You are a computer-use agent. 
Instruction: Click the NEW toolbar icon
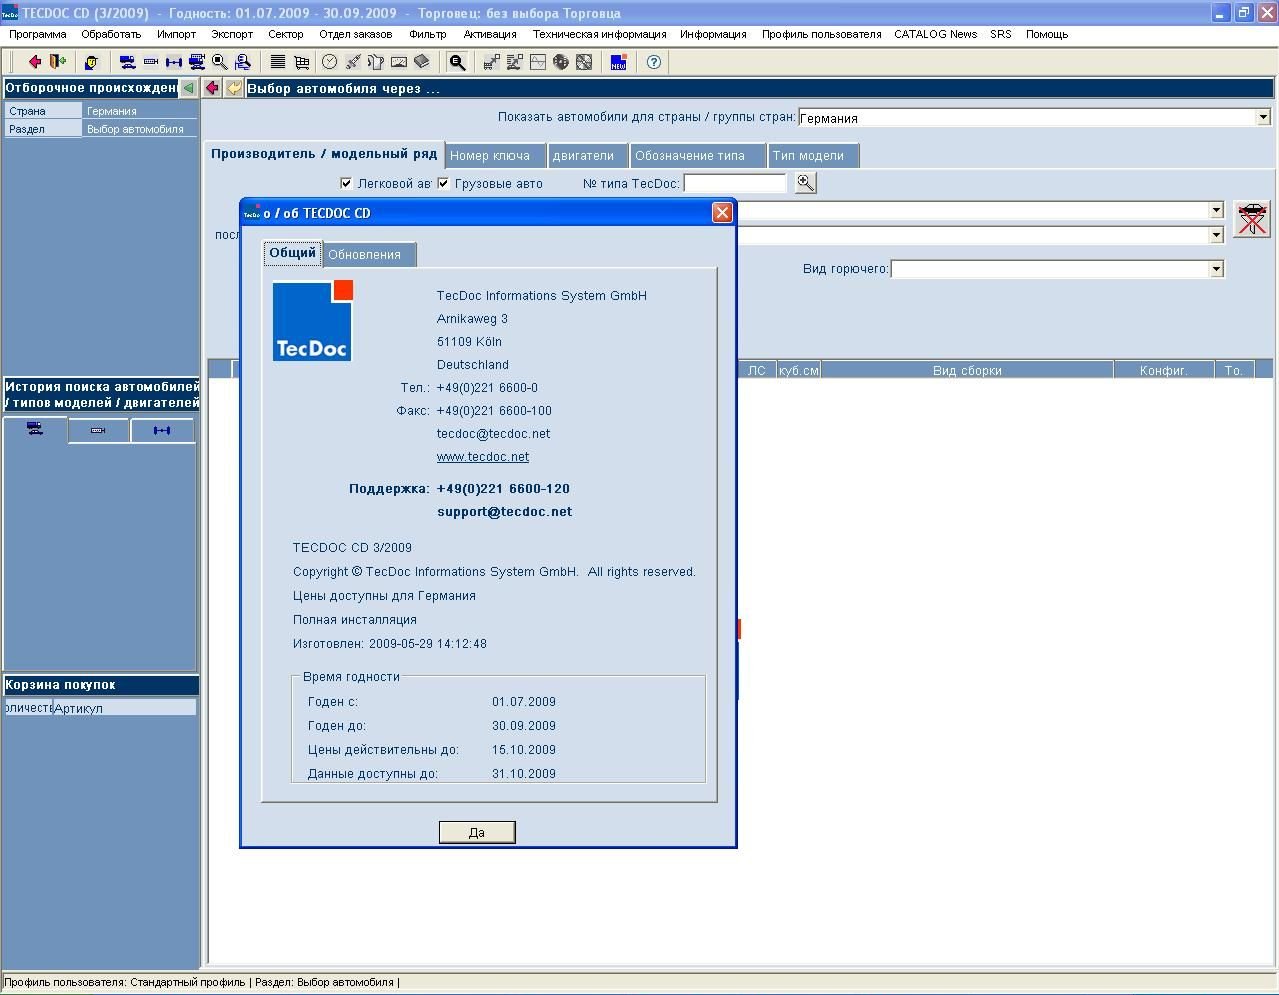click(x=618, y=62)
